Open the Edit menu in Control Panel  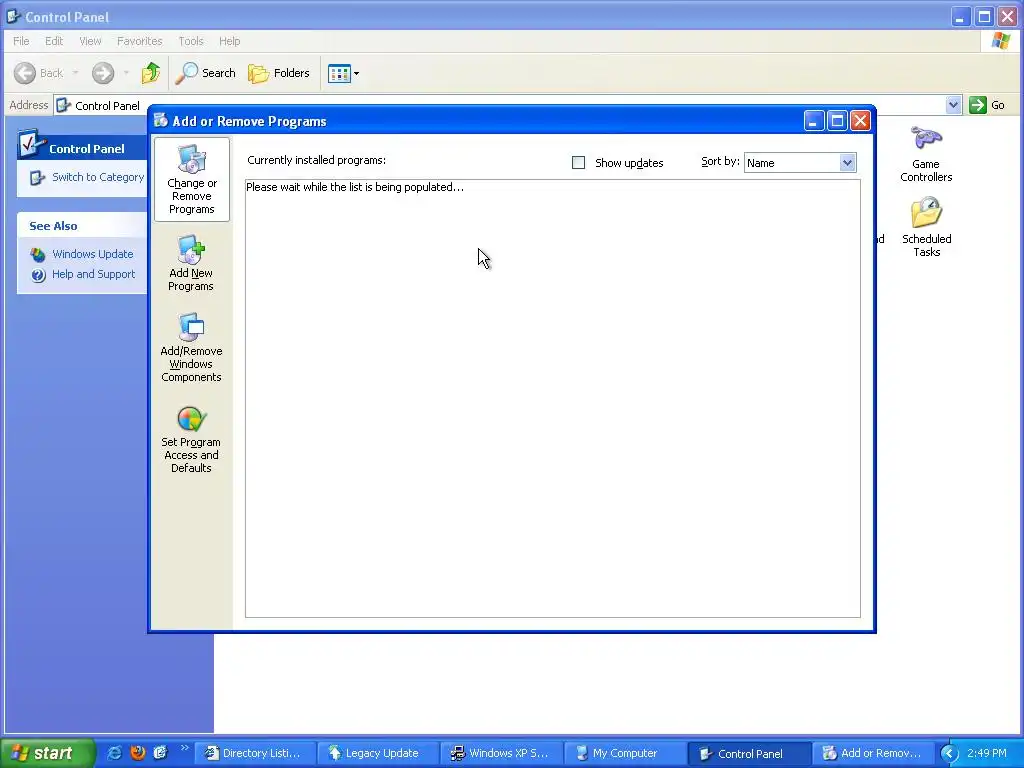coord(54,41)
